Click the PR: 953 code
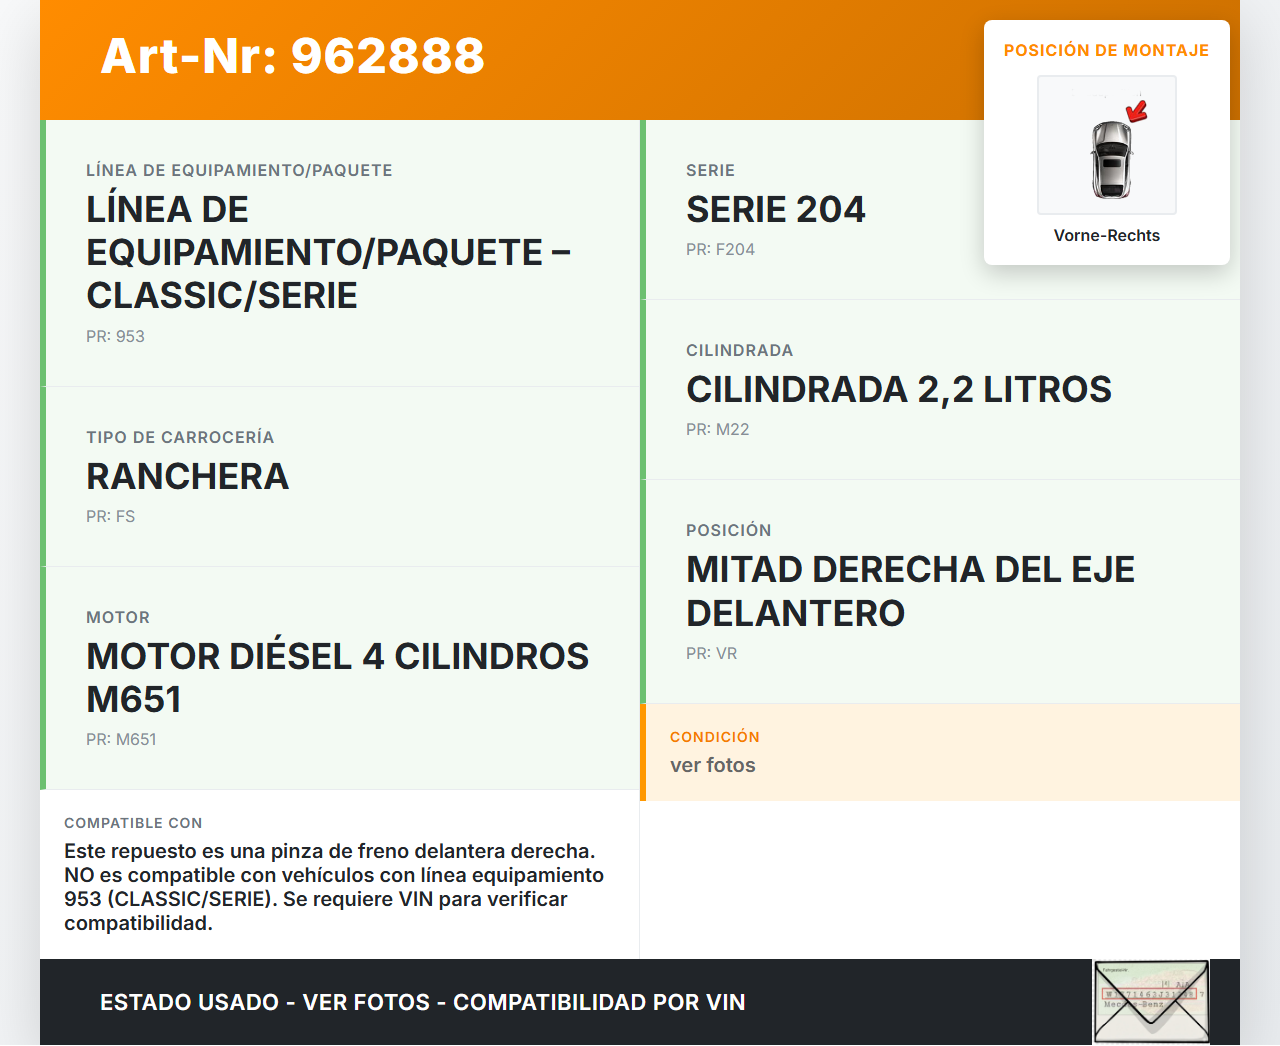 pos(115,336)
